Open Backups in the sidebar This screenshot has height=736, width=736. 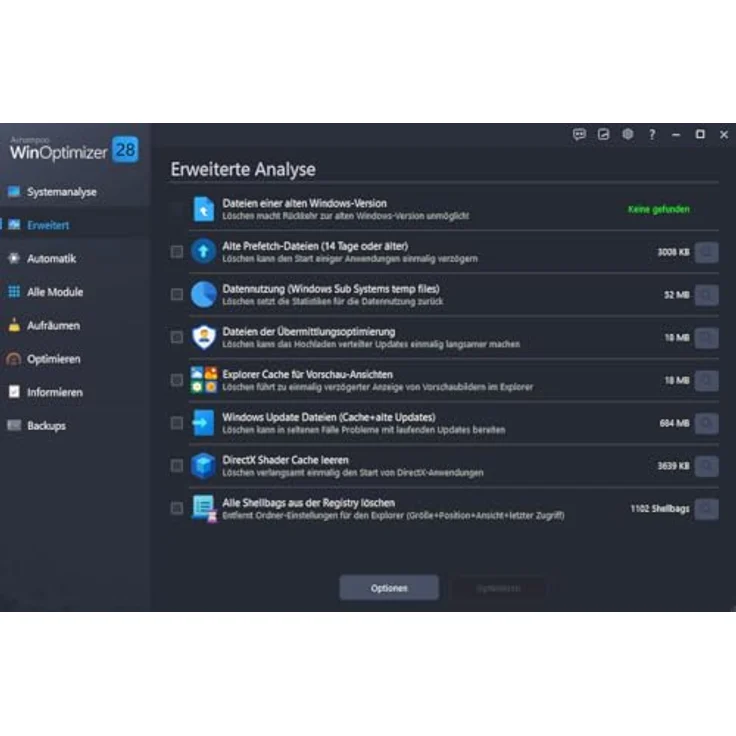[x=75, y=426]
